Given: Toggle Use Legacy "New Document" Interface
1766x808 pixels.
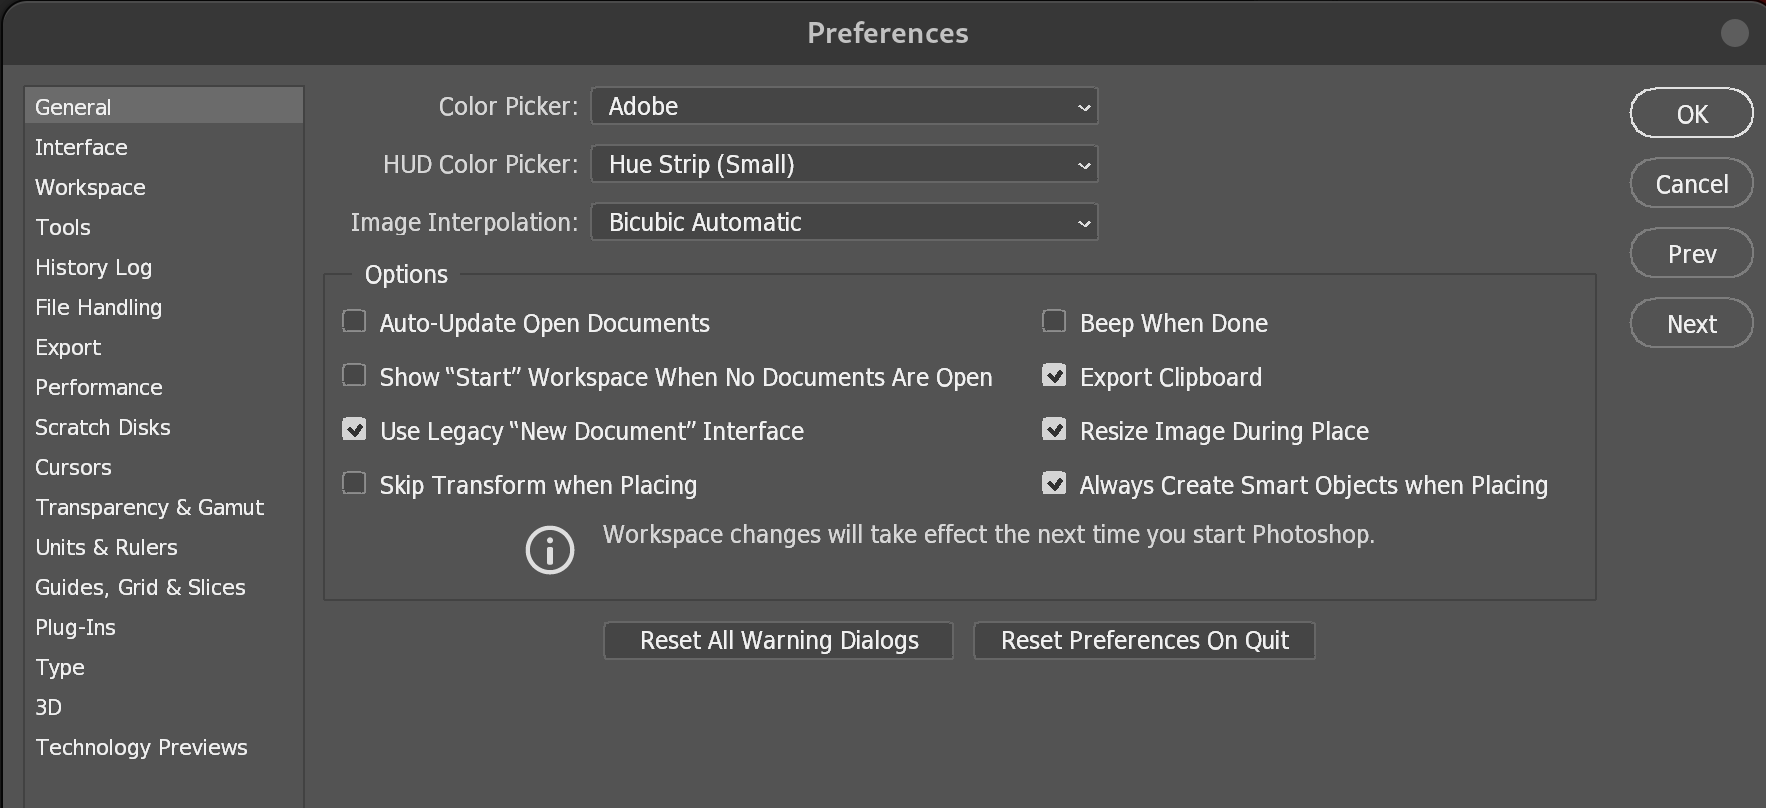Looking at the screenshot, I should click(354, 430).
